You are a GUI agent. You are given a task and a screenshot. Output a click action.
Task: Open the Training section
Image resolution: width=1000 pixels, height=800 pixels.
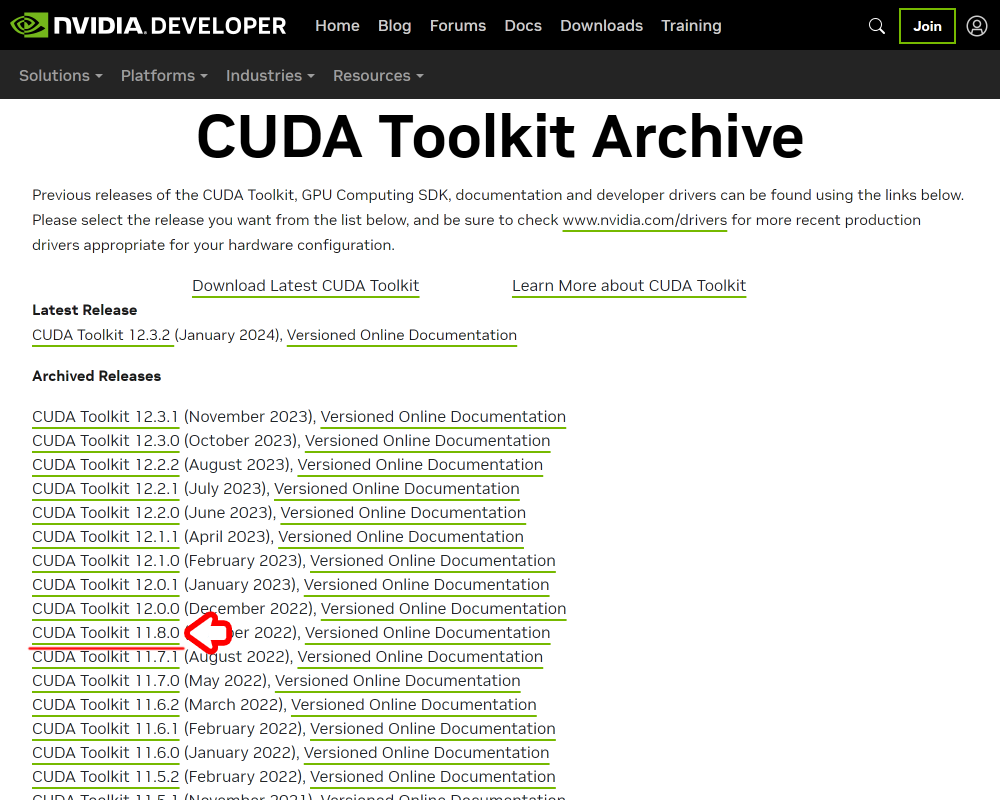(691, 26)
